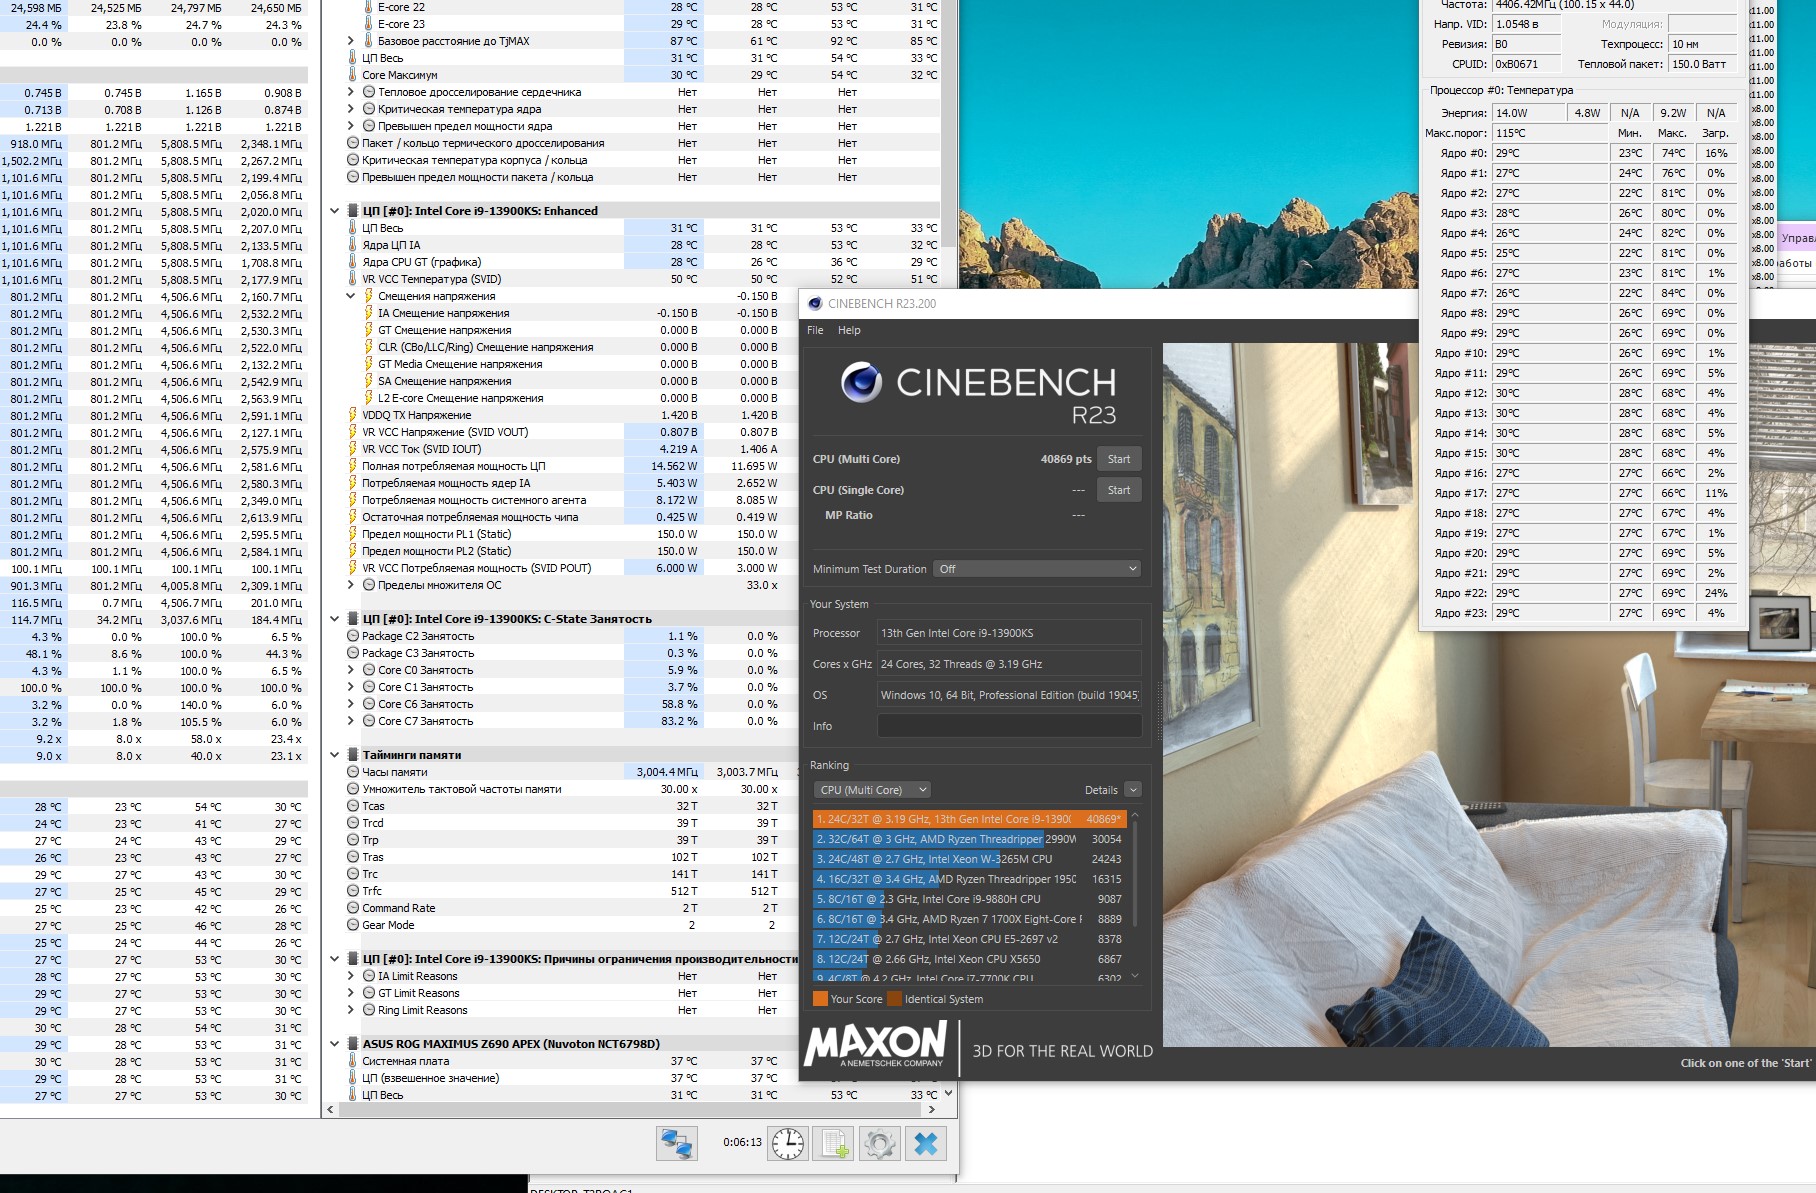
Task: Click the Info field in Your System
Action: click(x=1009, y=726)
